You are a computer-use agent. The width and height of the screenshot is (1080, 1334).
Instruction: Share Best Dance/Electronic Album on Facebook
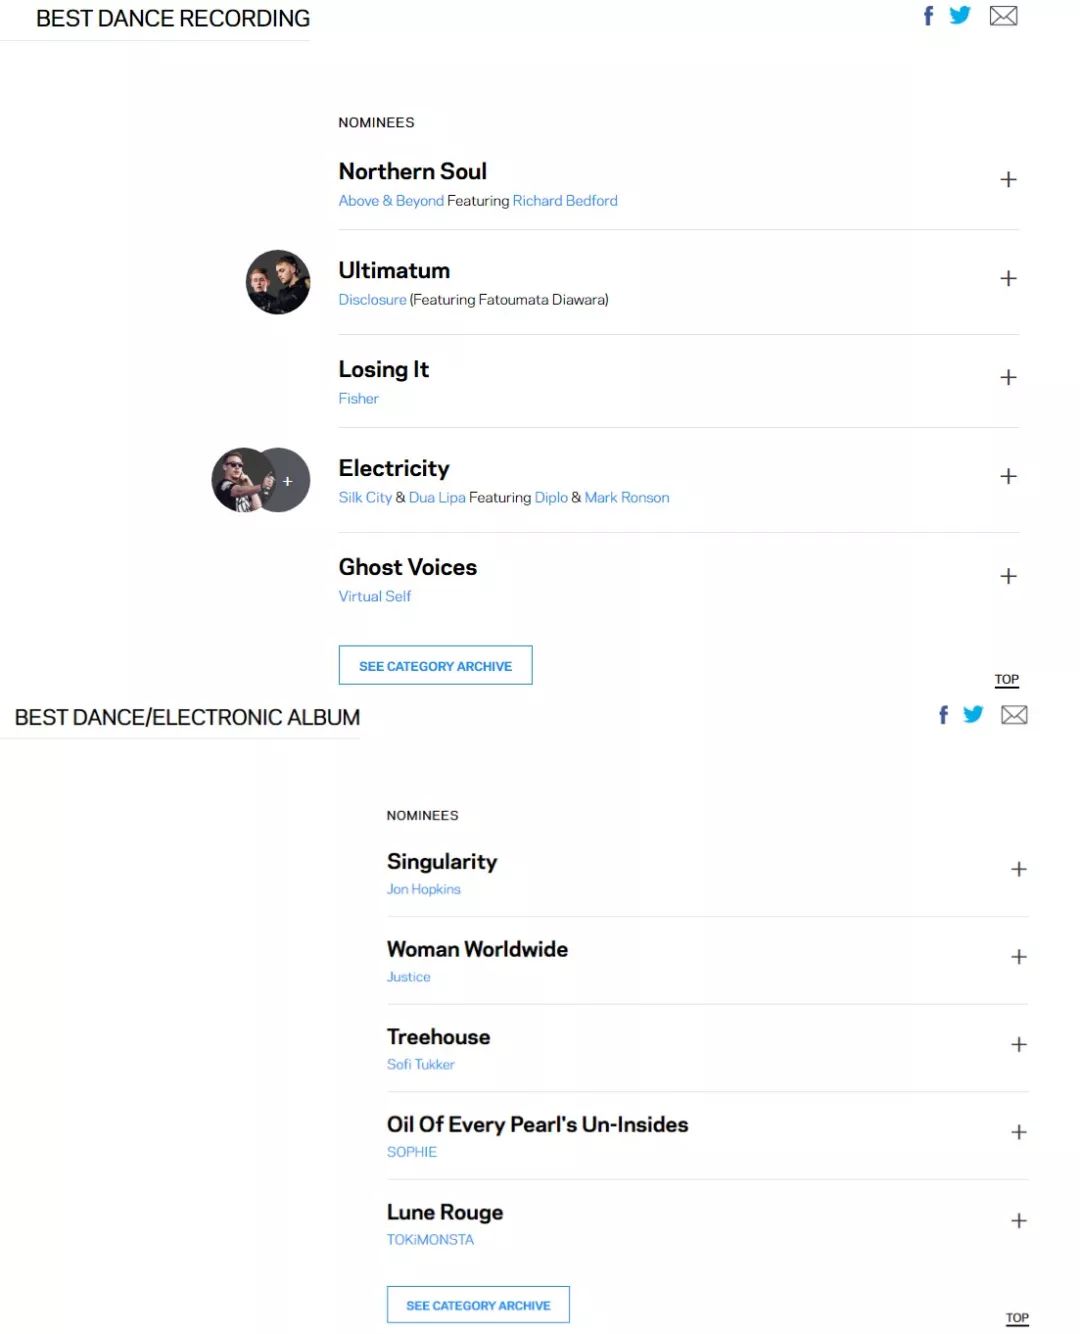943,714
